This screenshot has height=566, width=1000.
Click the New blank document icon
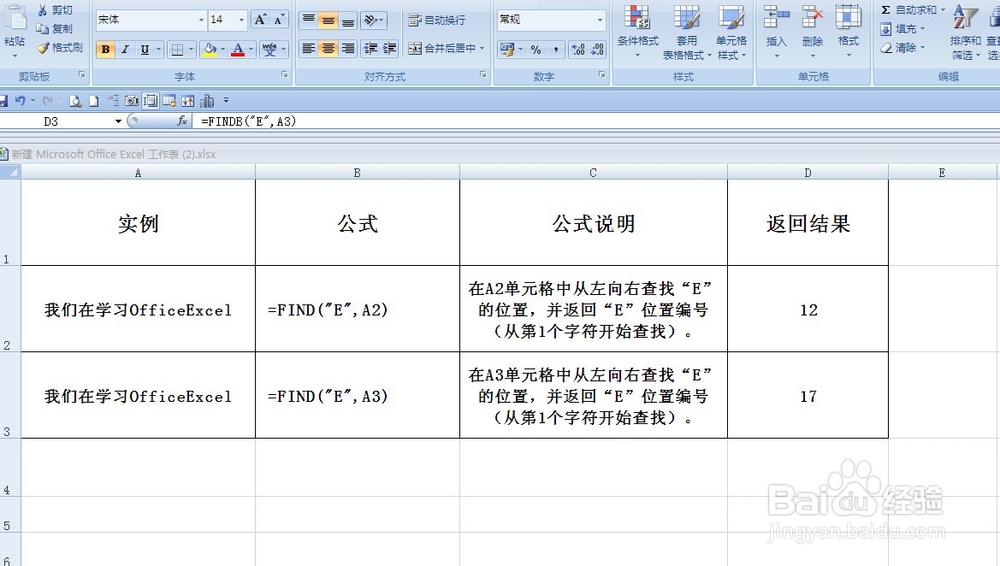94,101
